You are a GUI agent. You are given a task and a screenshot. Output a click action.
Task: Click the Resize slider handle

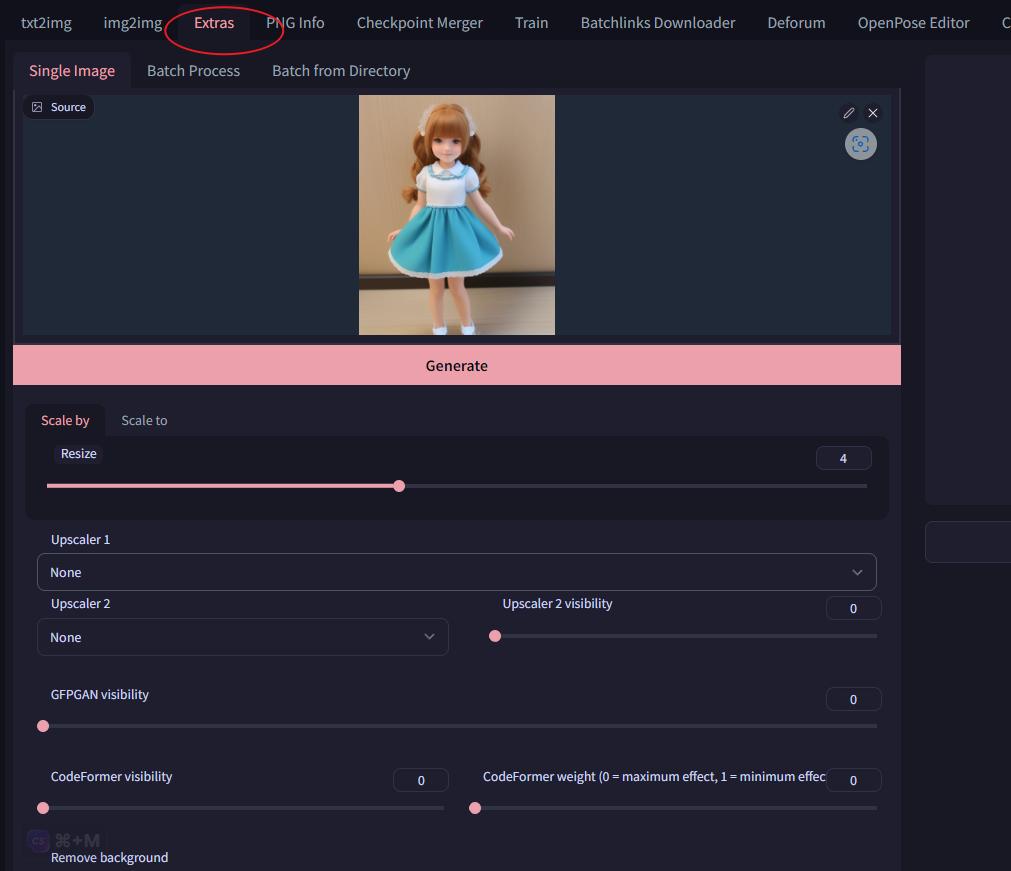[x=399, y=486]
